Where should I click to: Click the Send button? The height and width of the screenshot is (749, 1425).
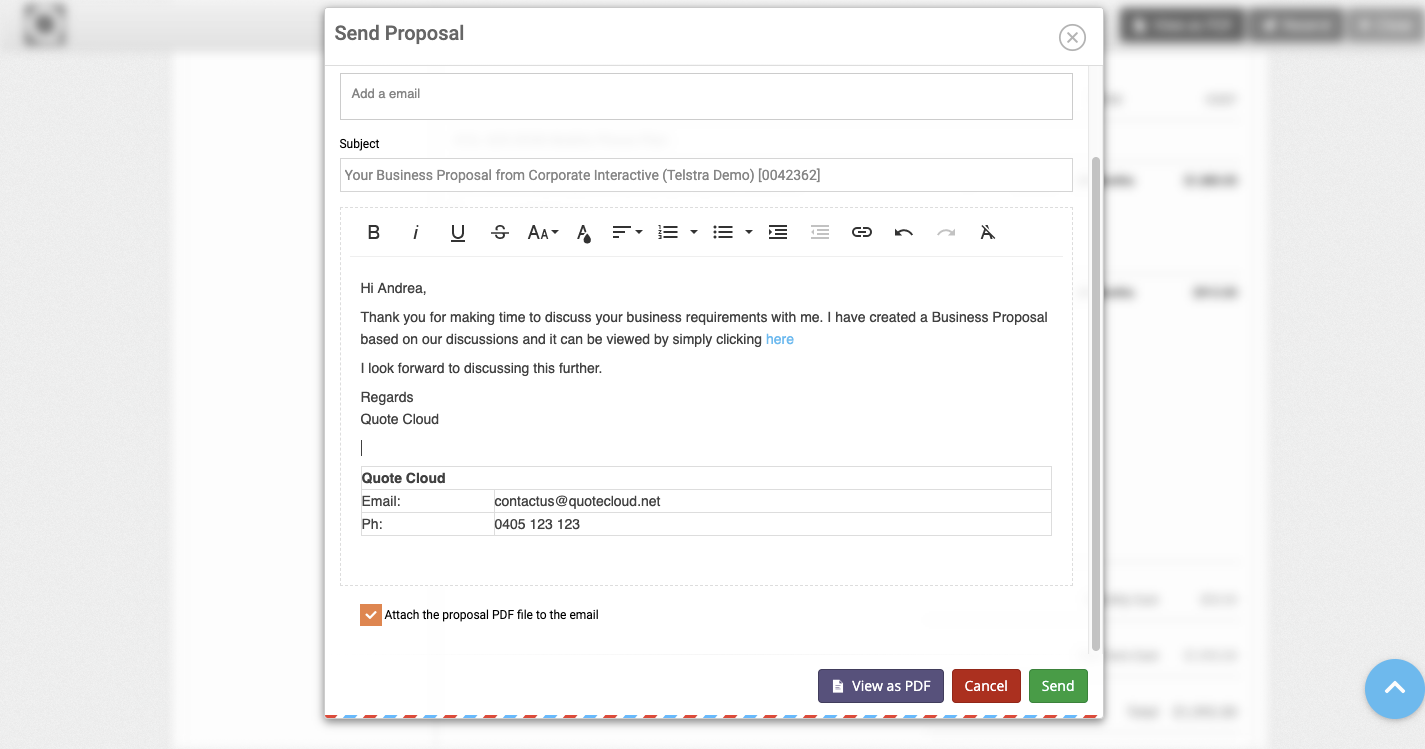(1058, 686)
